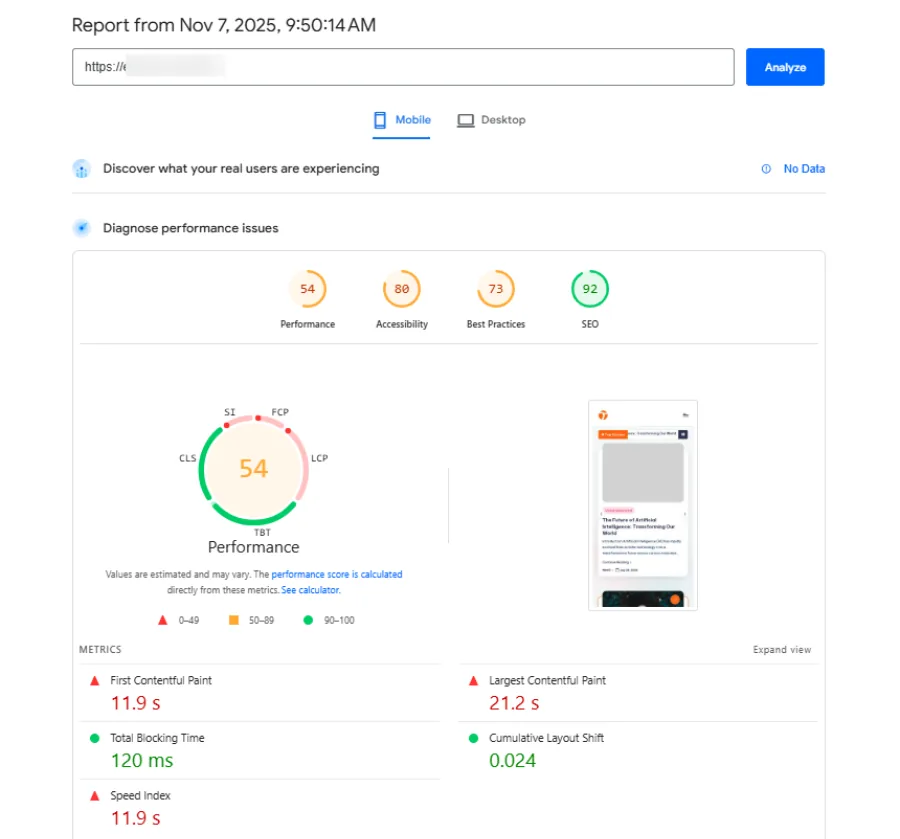
Task: Select the Desktop monitor icon
Action: tap(465, 119)
